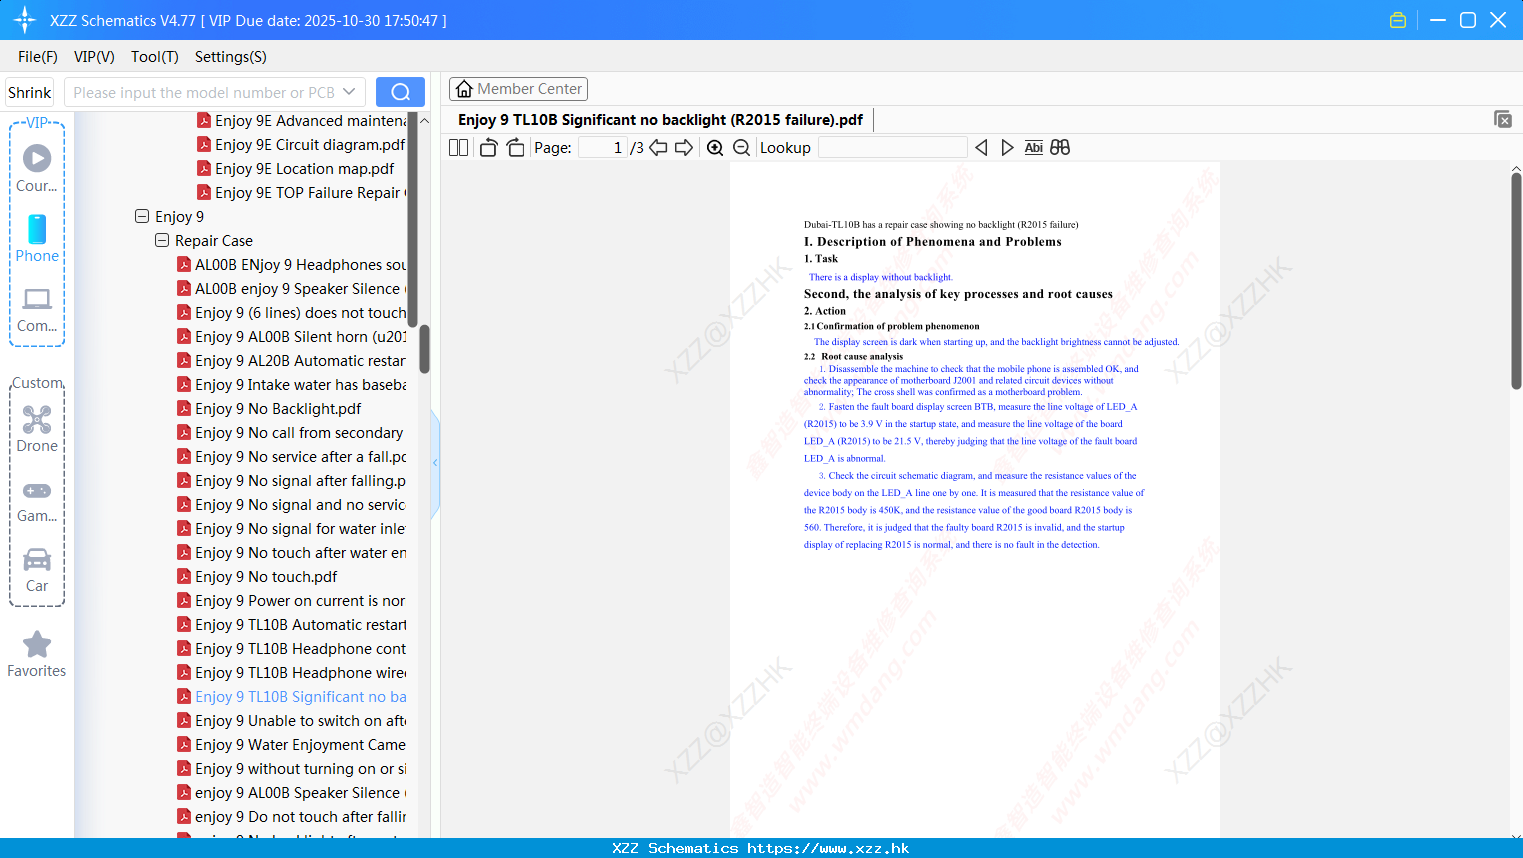Open Enjoy 9 (6 lines) does not touch file

[x=292, y=312]
